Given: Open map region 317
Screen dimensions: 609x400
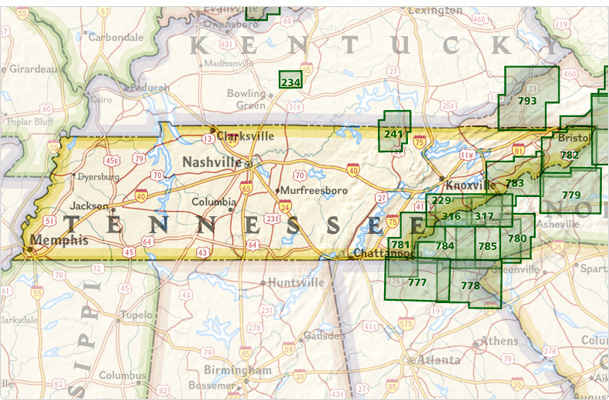Looking at the screenshot, I should pos(484,217).
